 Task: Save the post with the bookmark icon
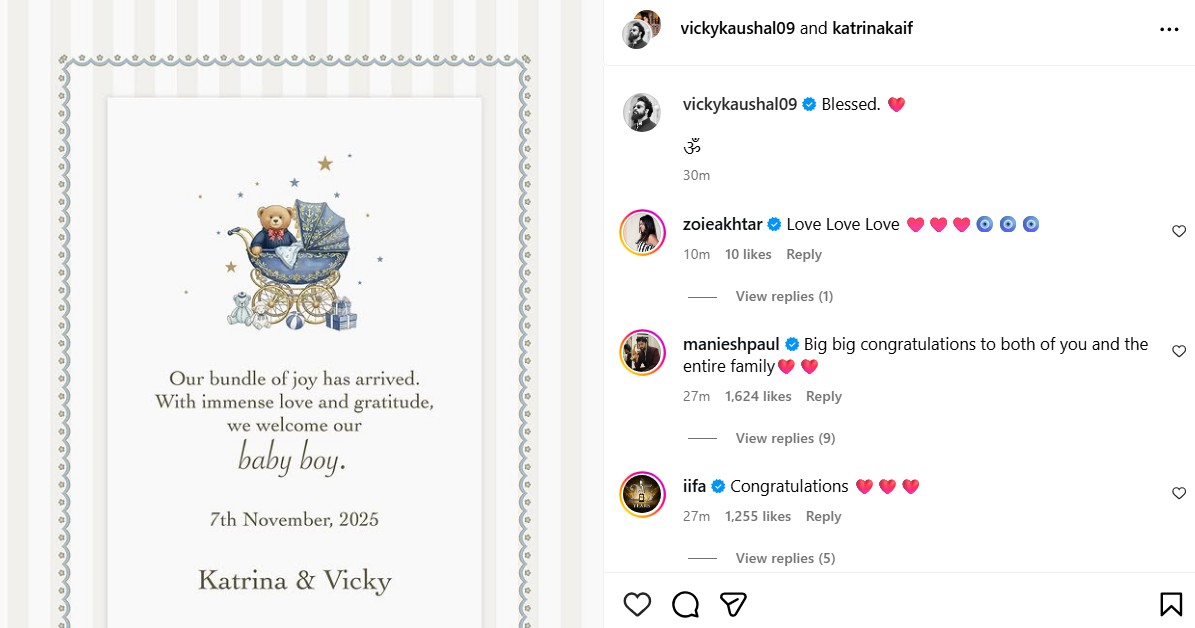(1171, 604)
